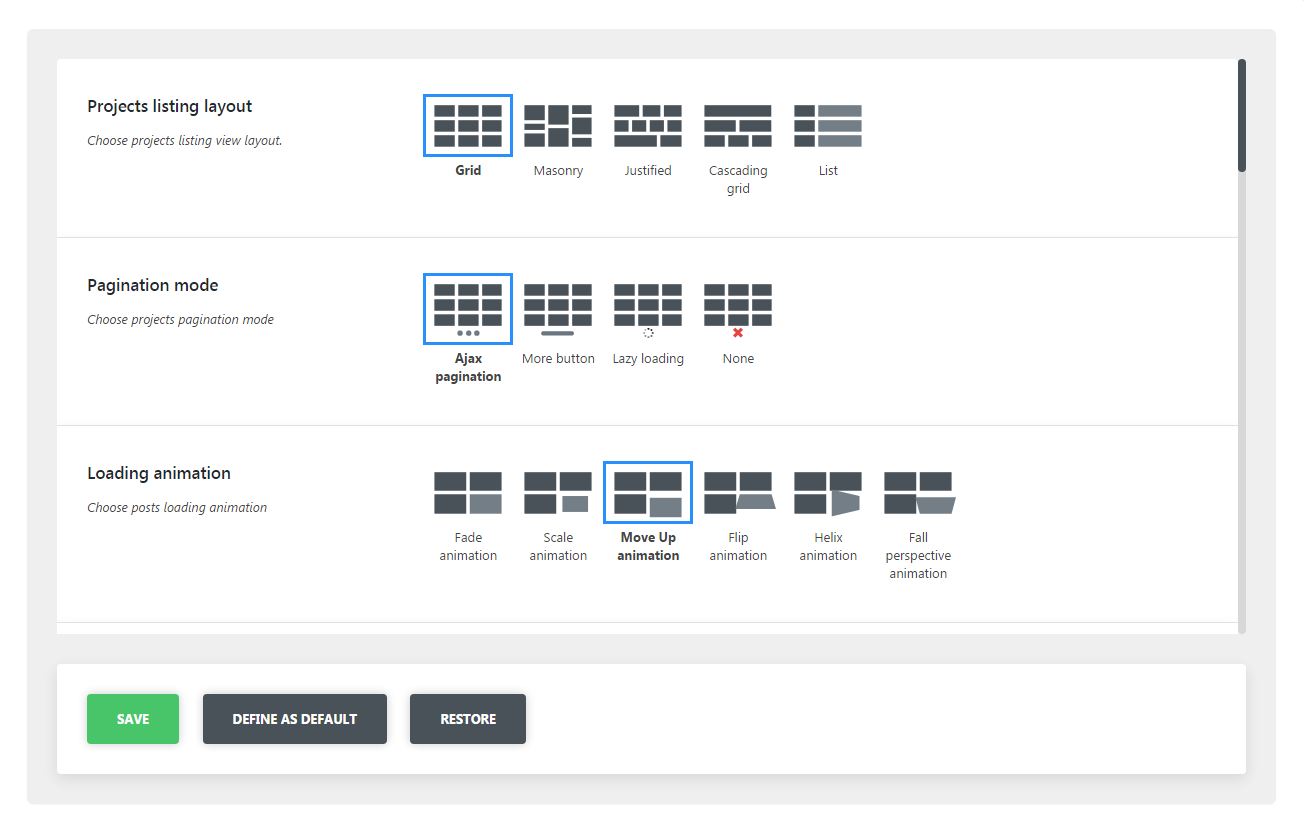This screenshot has width=1304, height=829.
Task: Select the Justified layout icon
Action: tap(648, 126)
